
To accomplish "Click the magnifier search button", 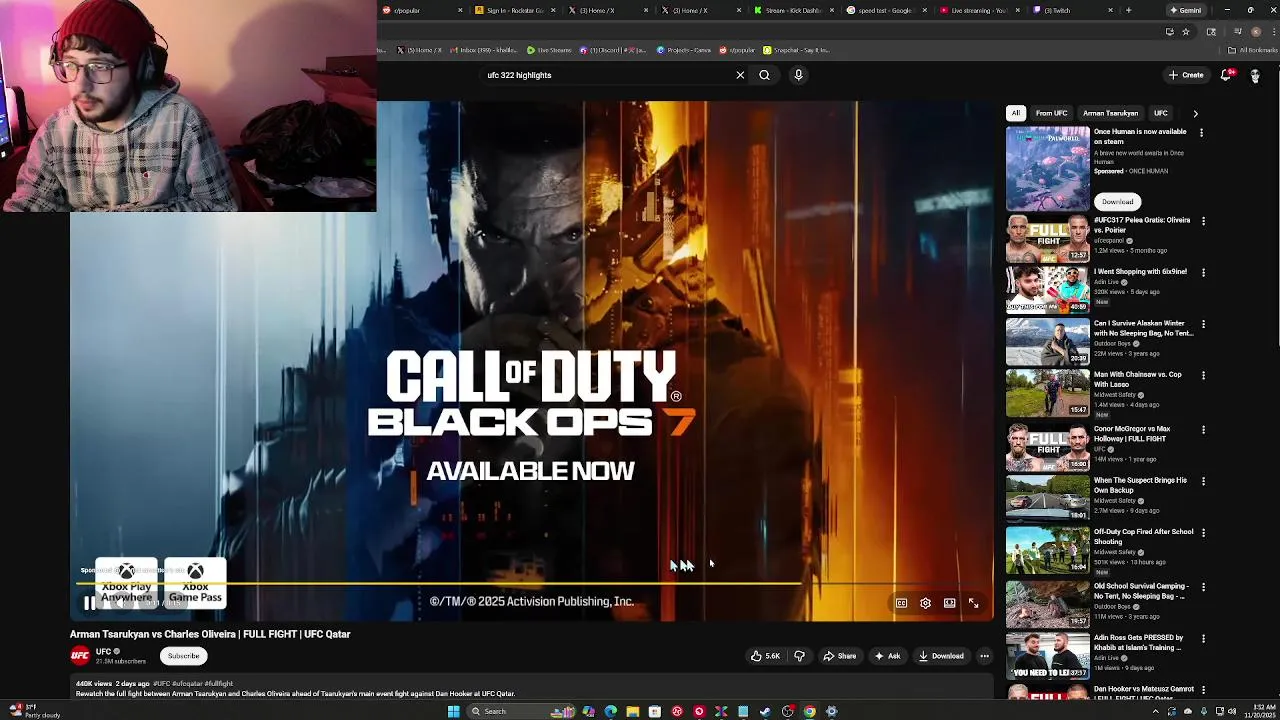I will 764,75.
